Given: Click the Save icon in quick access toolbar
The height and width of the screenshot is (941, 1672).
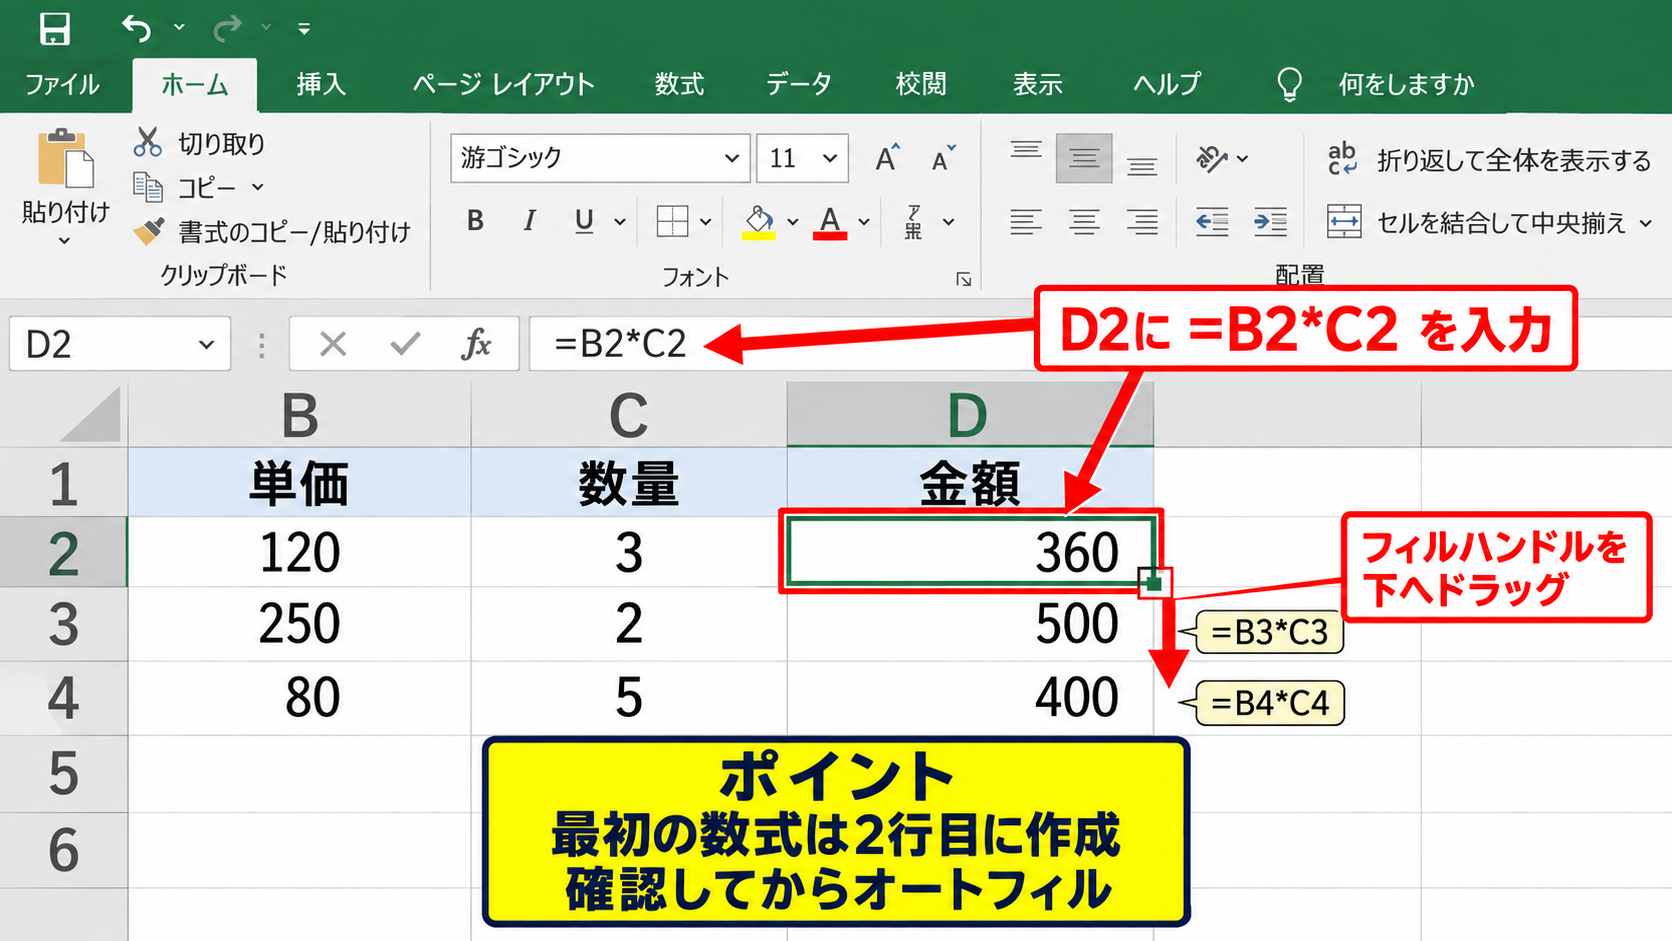Looking at the screenshot, I should pos(55,28).
